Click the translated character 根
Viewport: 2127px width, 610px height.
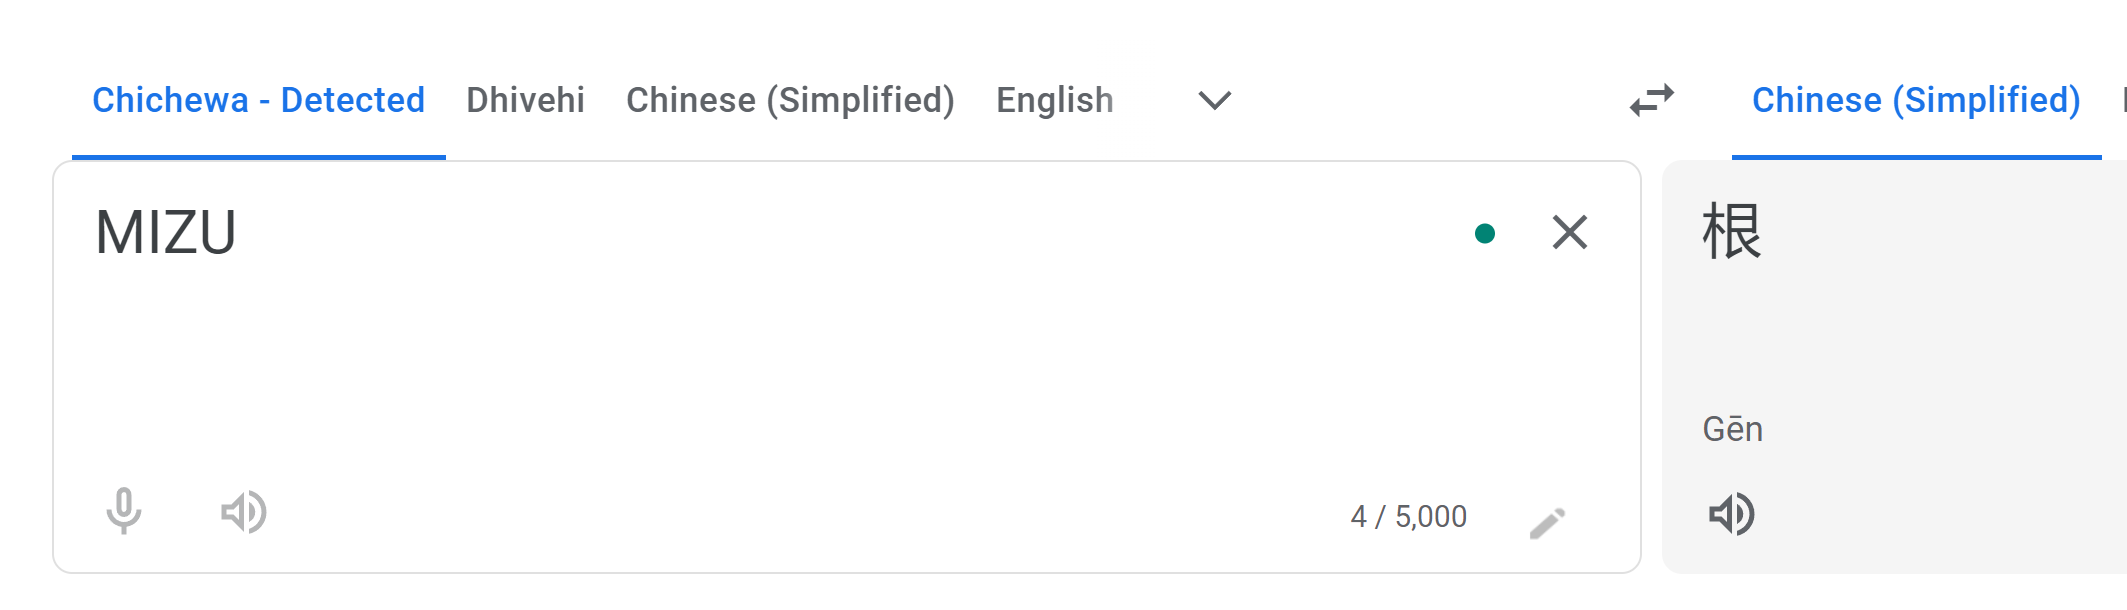(x=1731, y=231)
